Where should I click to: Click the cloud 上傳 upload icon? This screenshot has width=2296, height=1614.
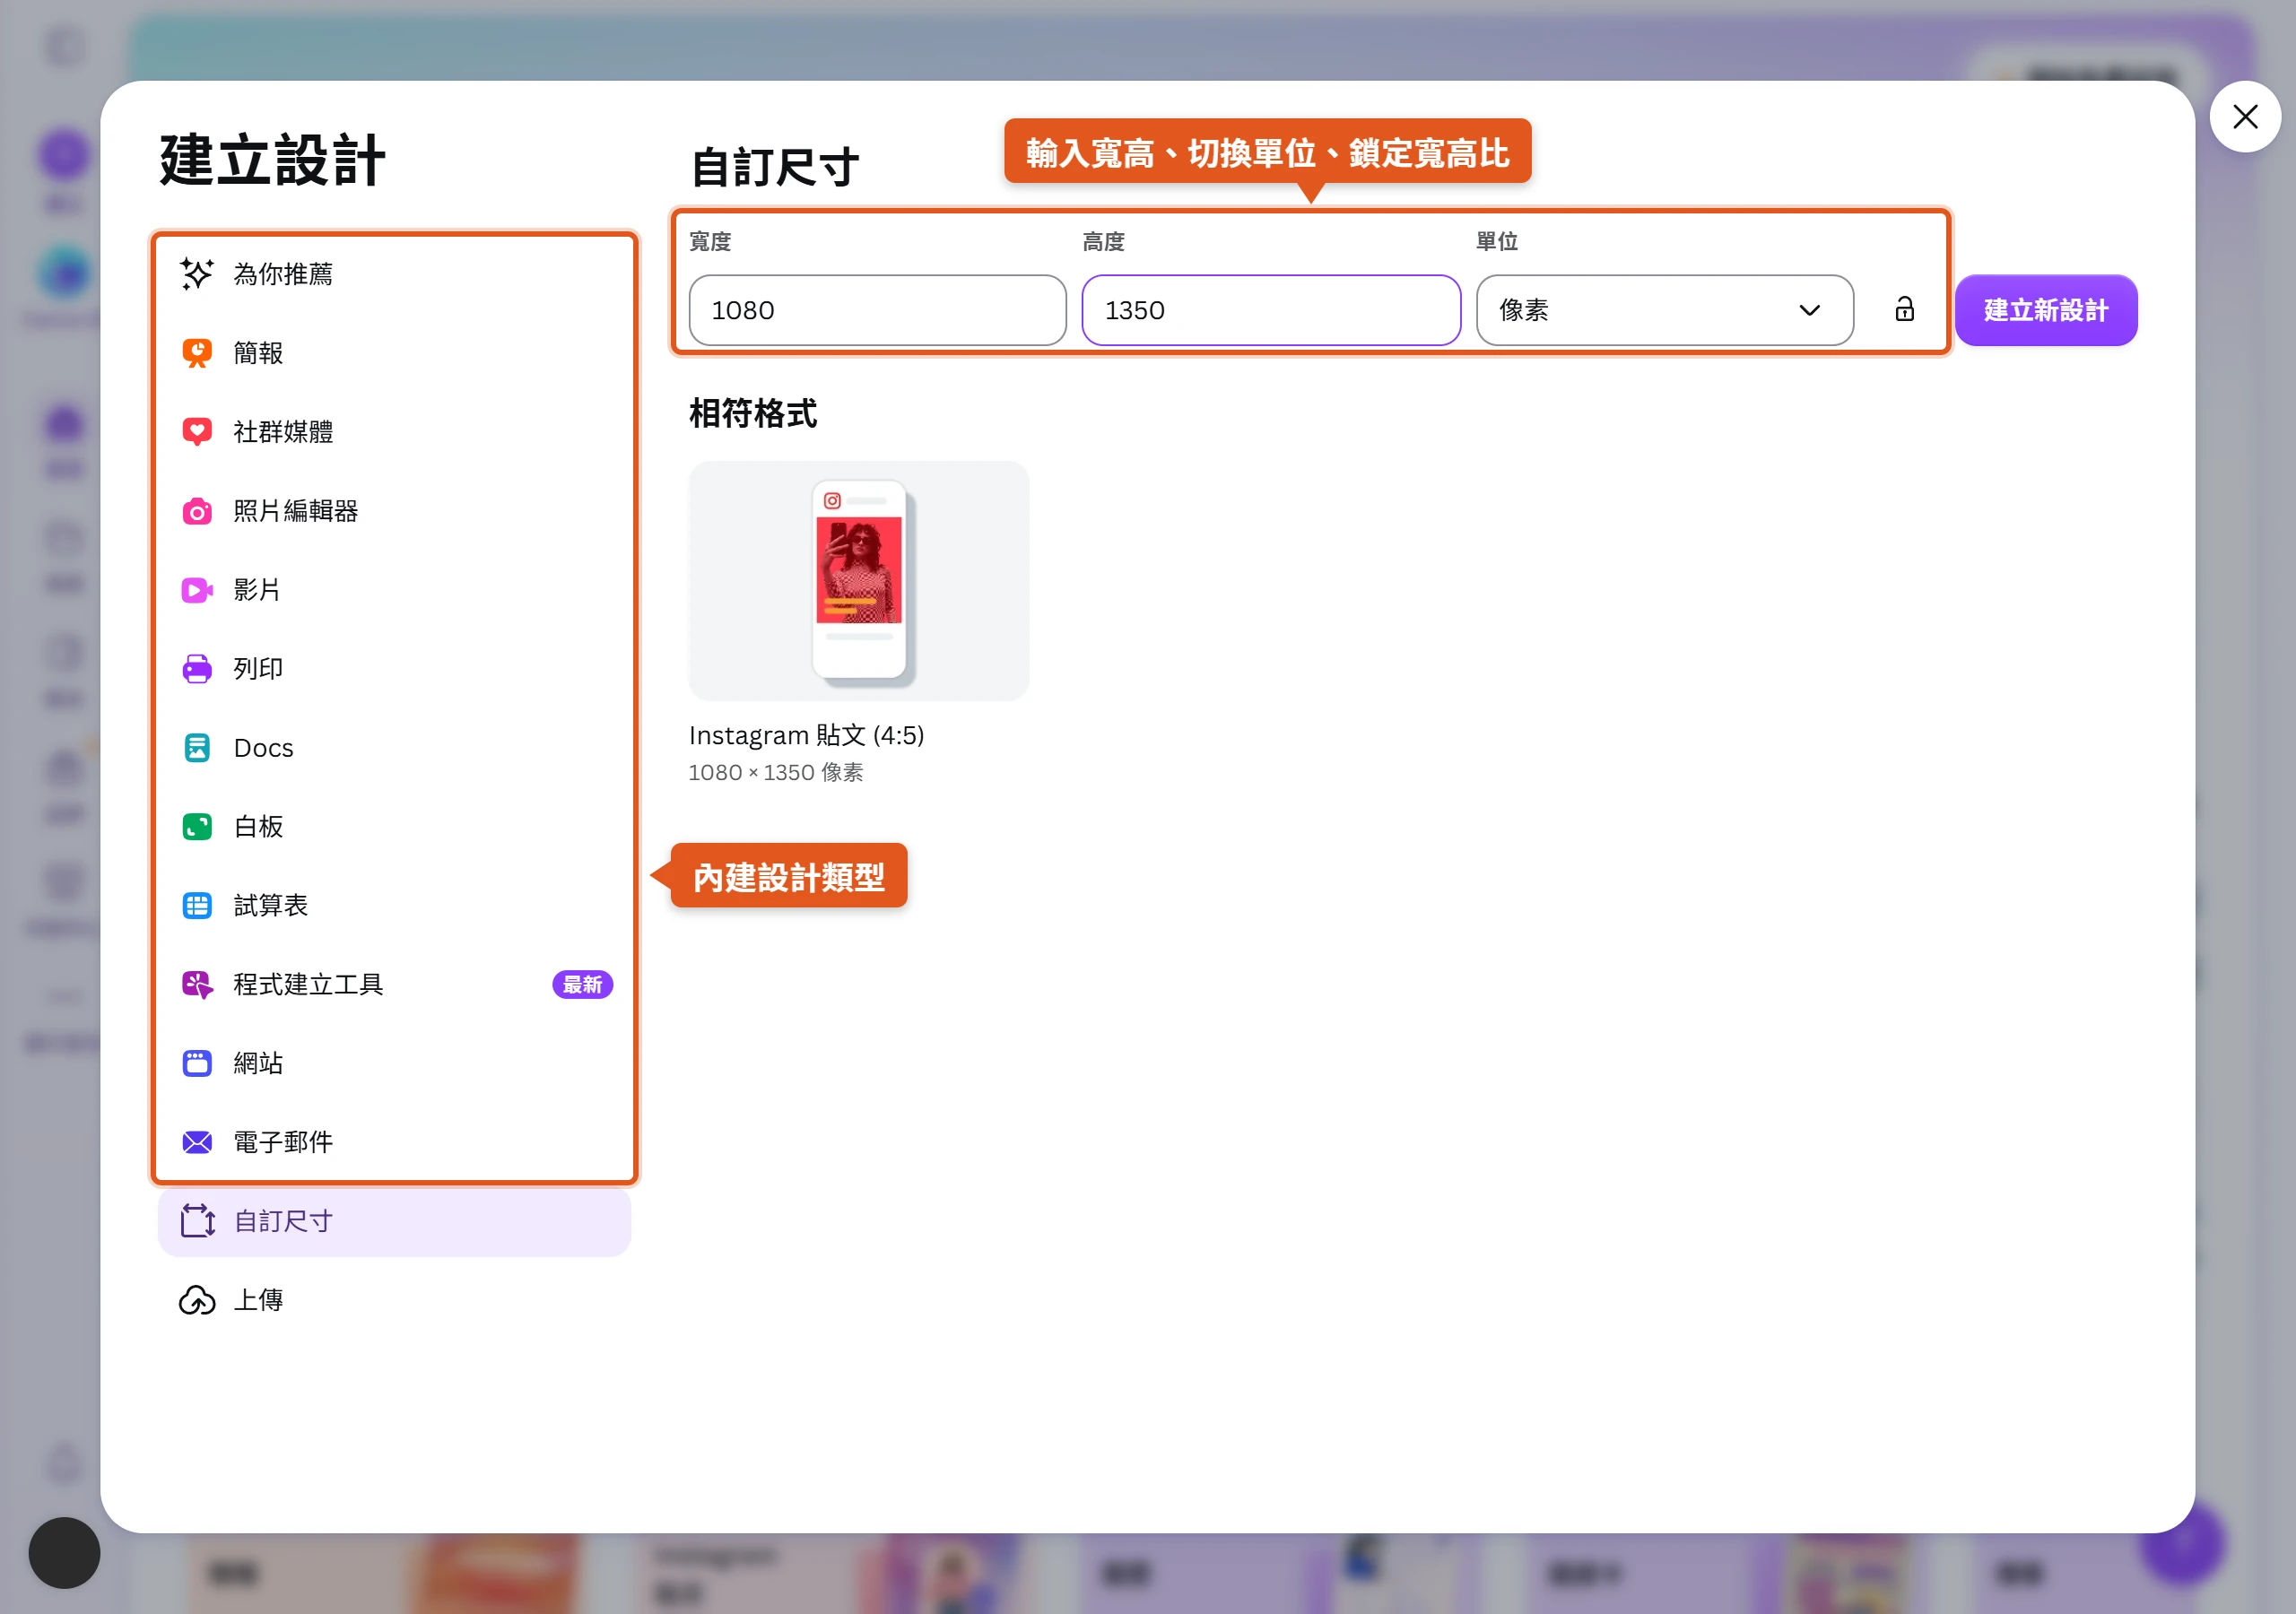(197, 1300)
